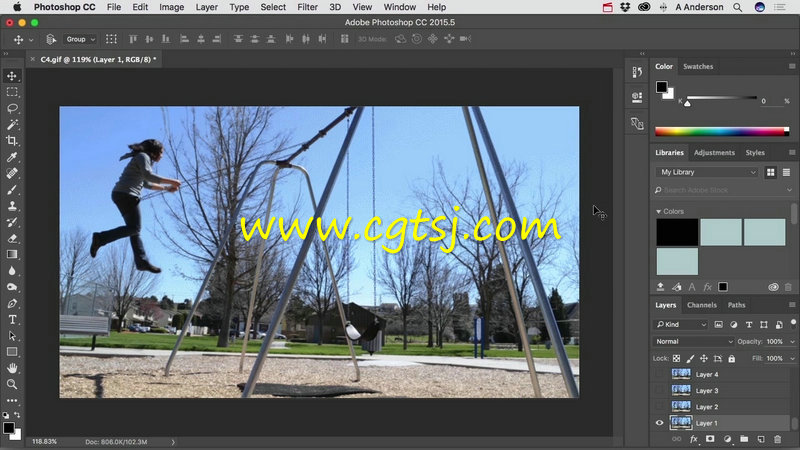
Task: Click the delete layer trash icon
Action: point(777,439)
